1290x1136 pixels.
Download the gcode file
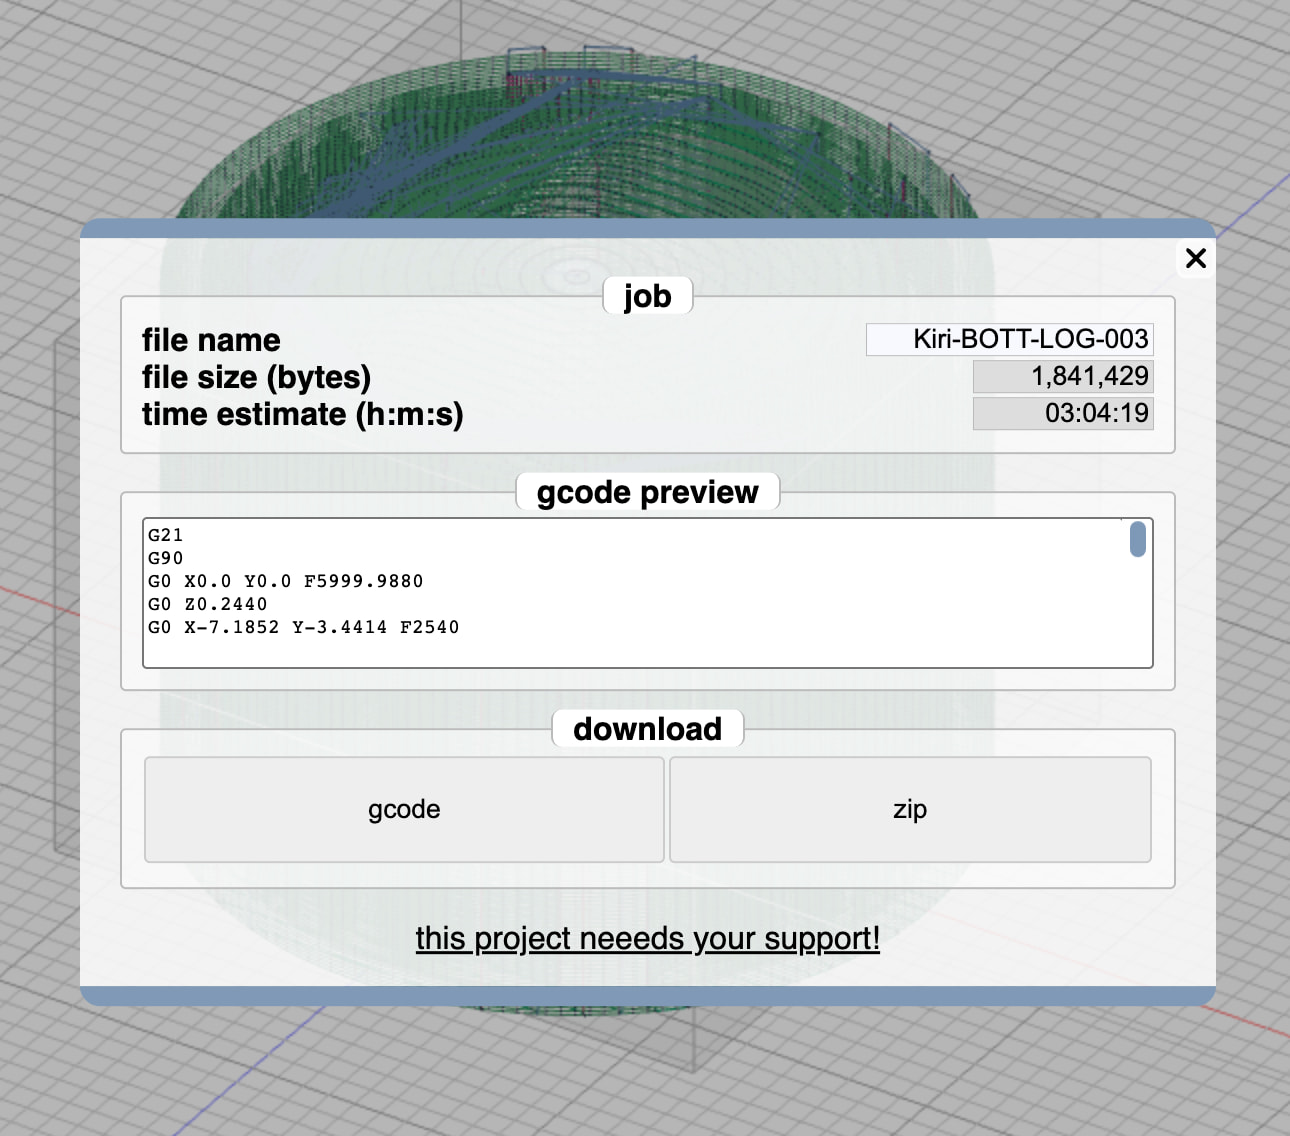404,809
